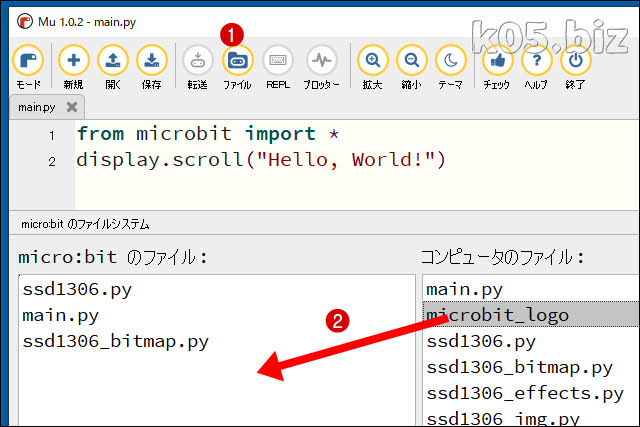Run code check with チェック
The width and height of the screenshot is (640, 427).
pyautogui.click(x=497, y=68)
